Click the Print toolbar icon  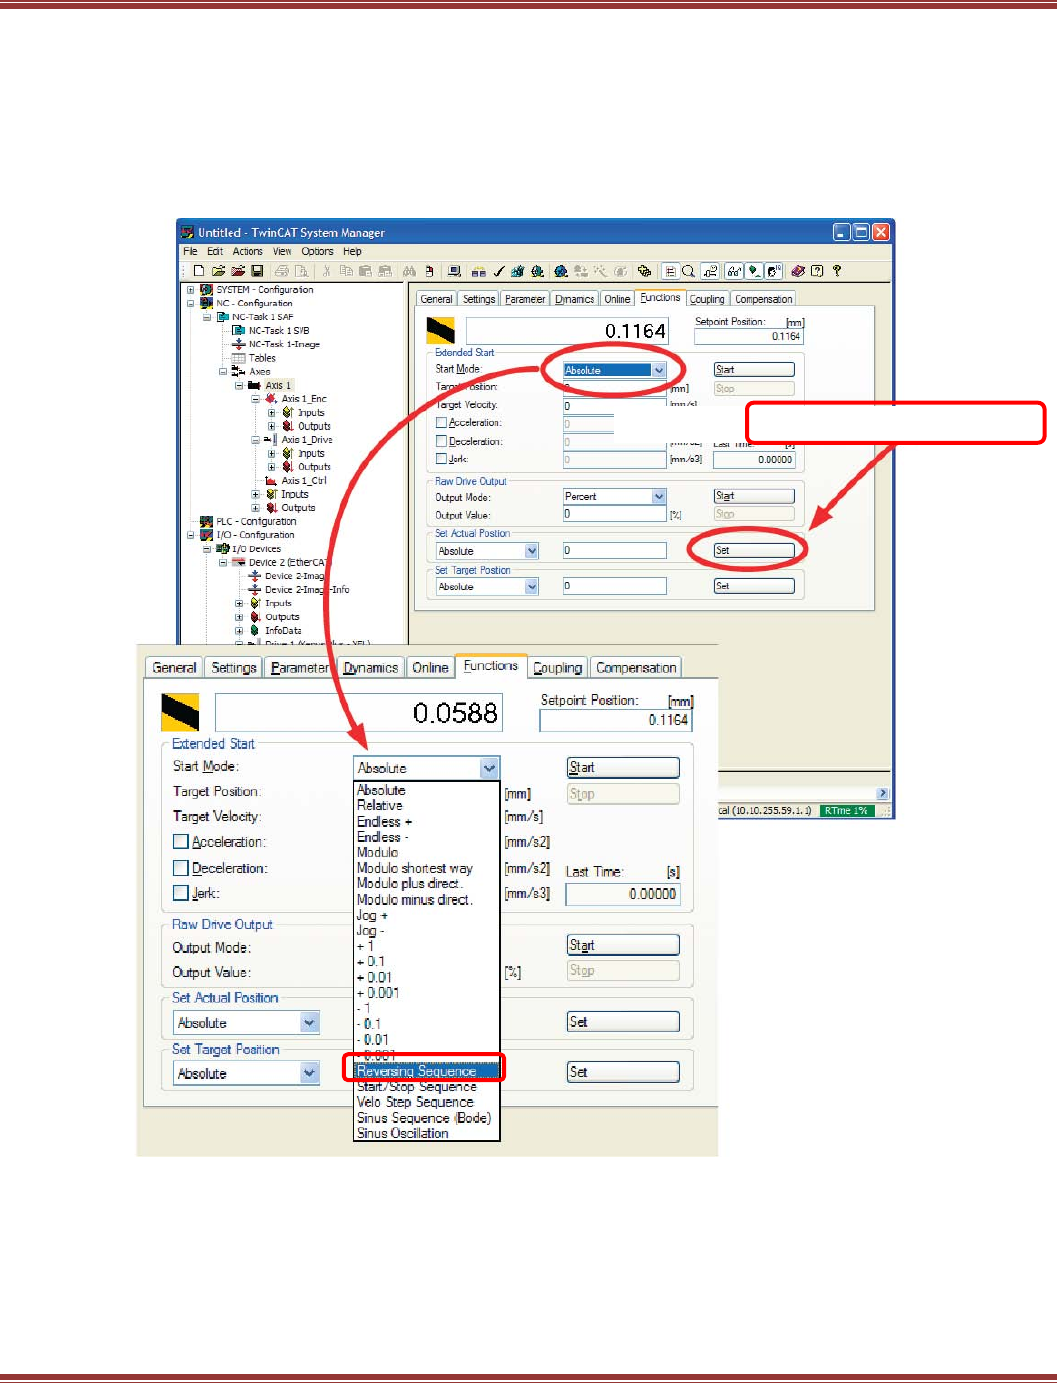[x=282, y=270]
